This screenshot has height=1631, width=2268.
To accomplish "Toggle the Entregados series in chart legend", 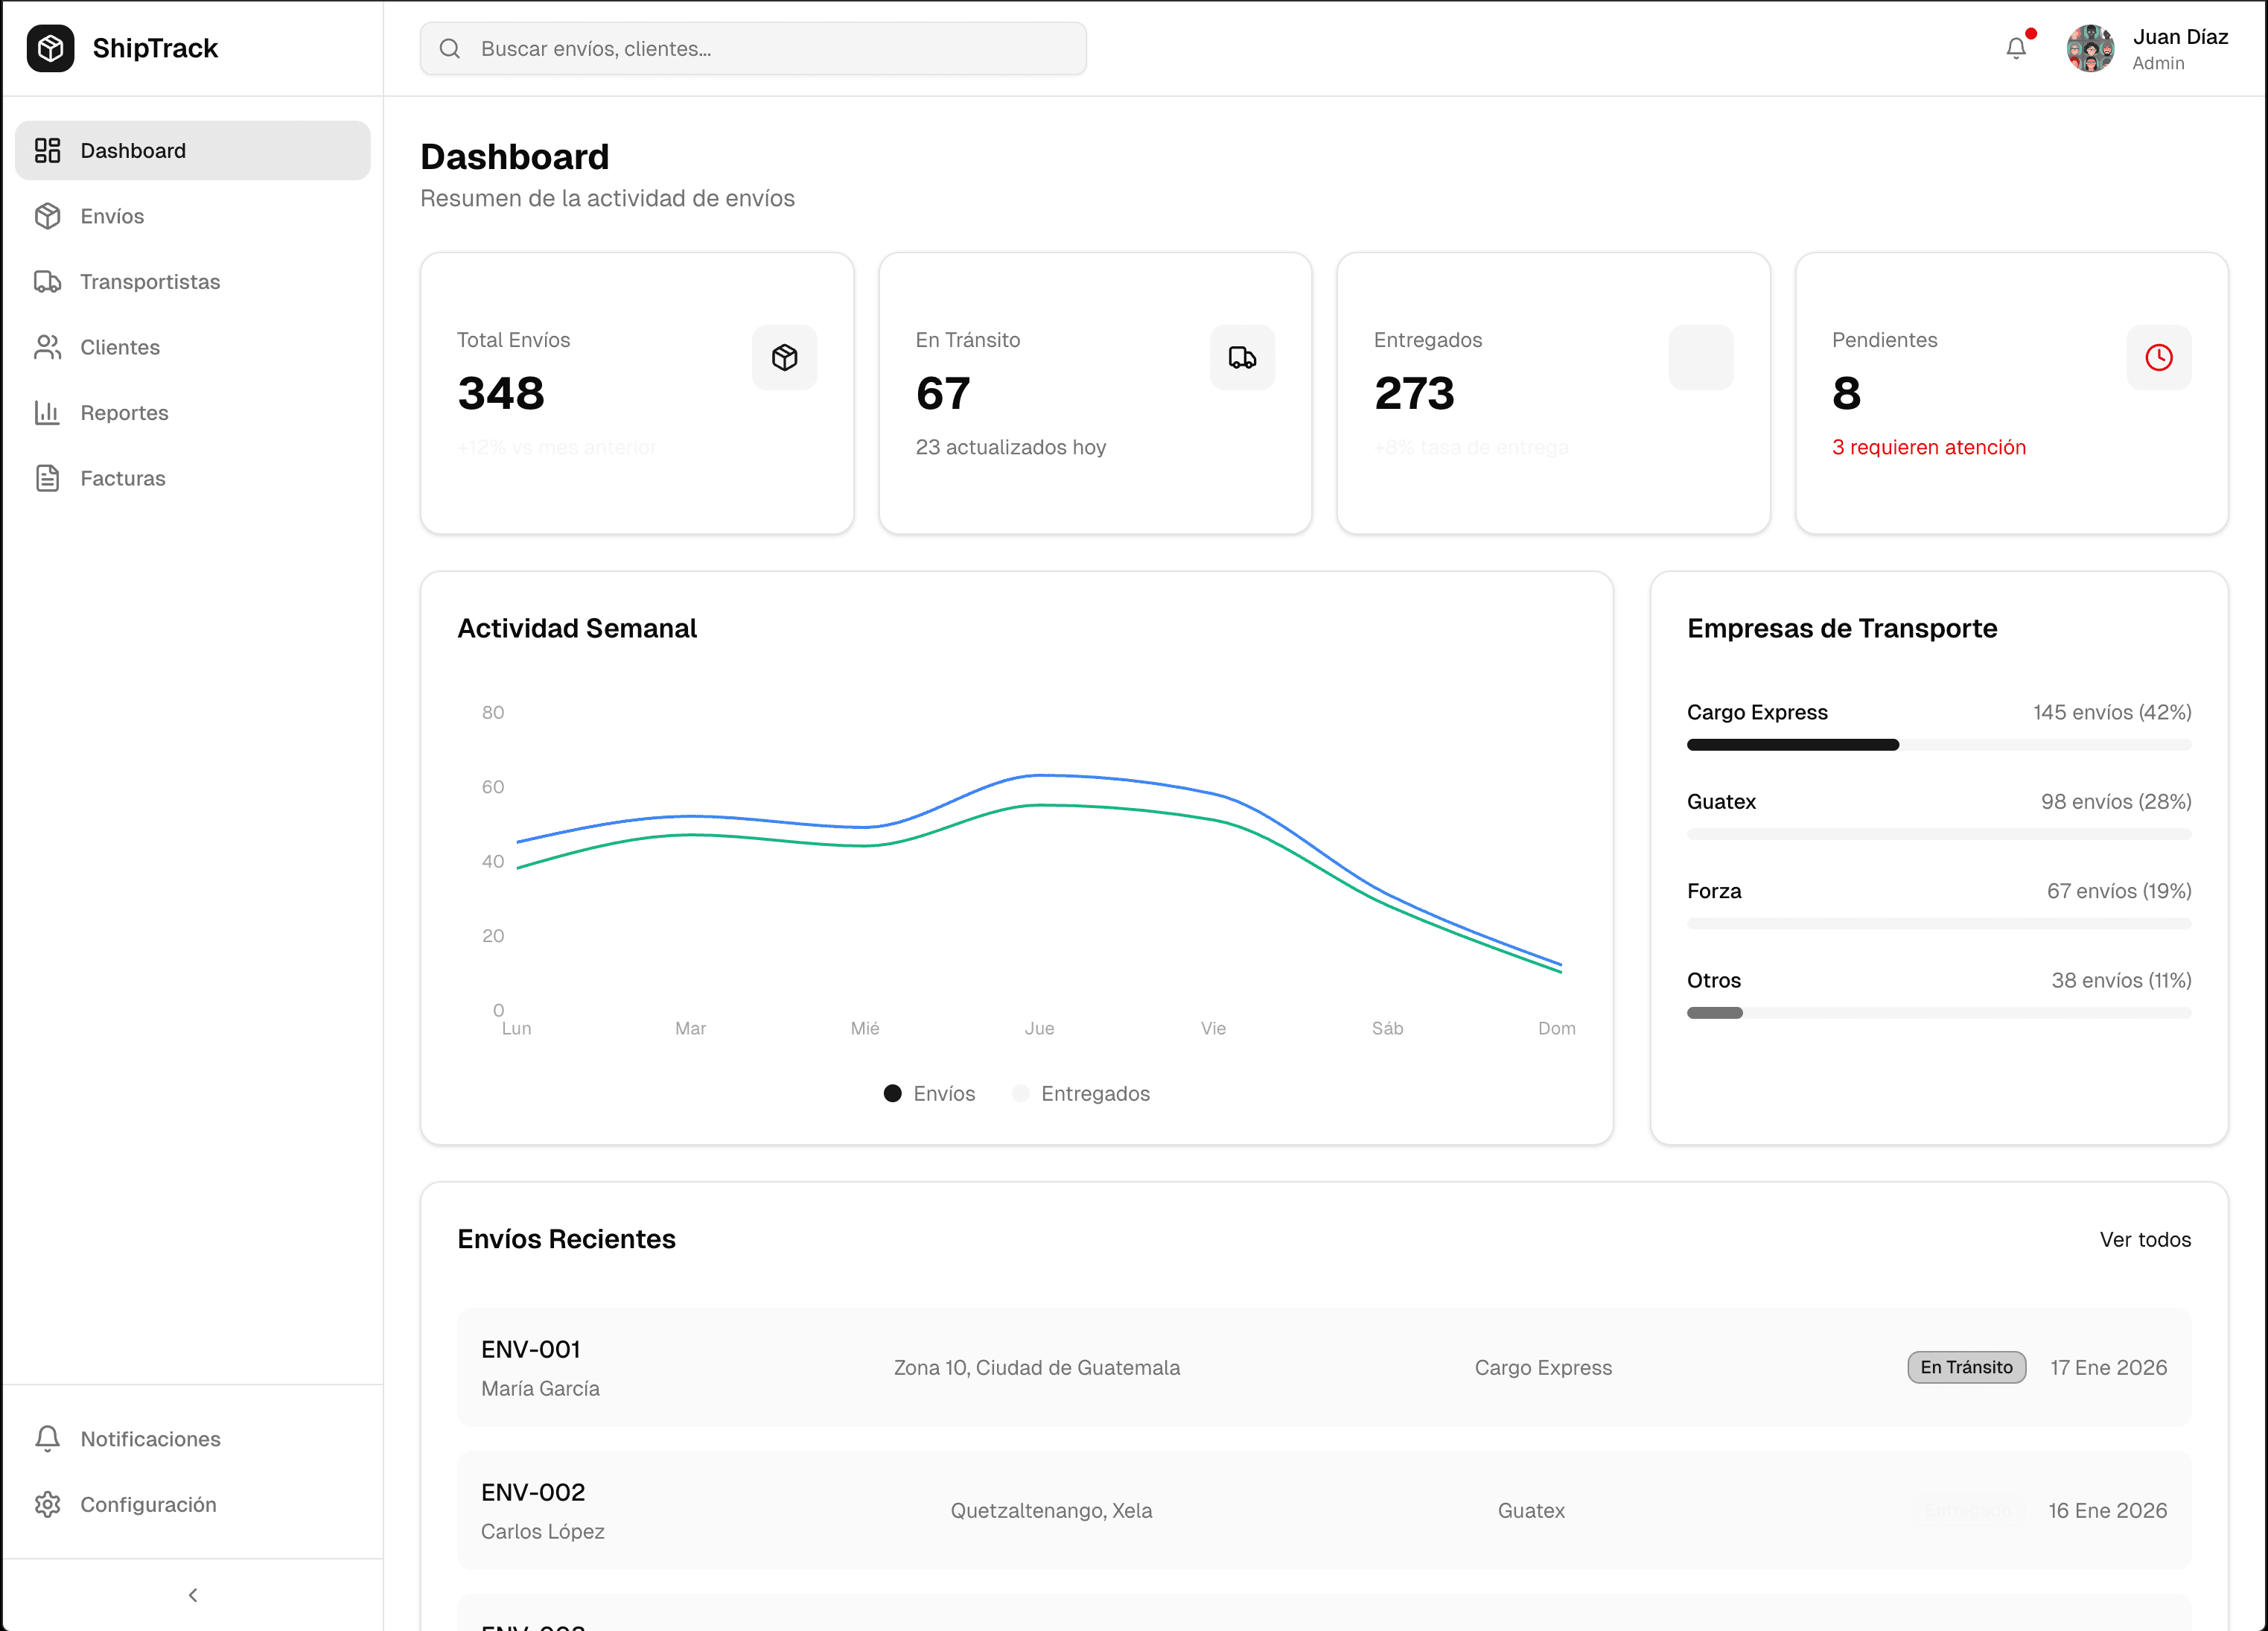I will tap(1081, 1093).
